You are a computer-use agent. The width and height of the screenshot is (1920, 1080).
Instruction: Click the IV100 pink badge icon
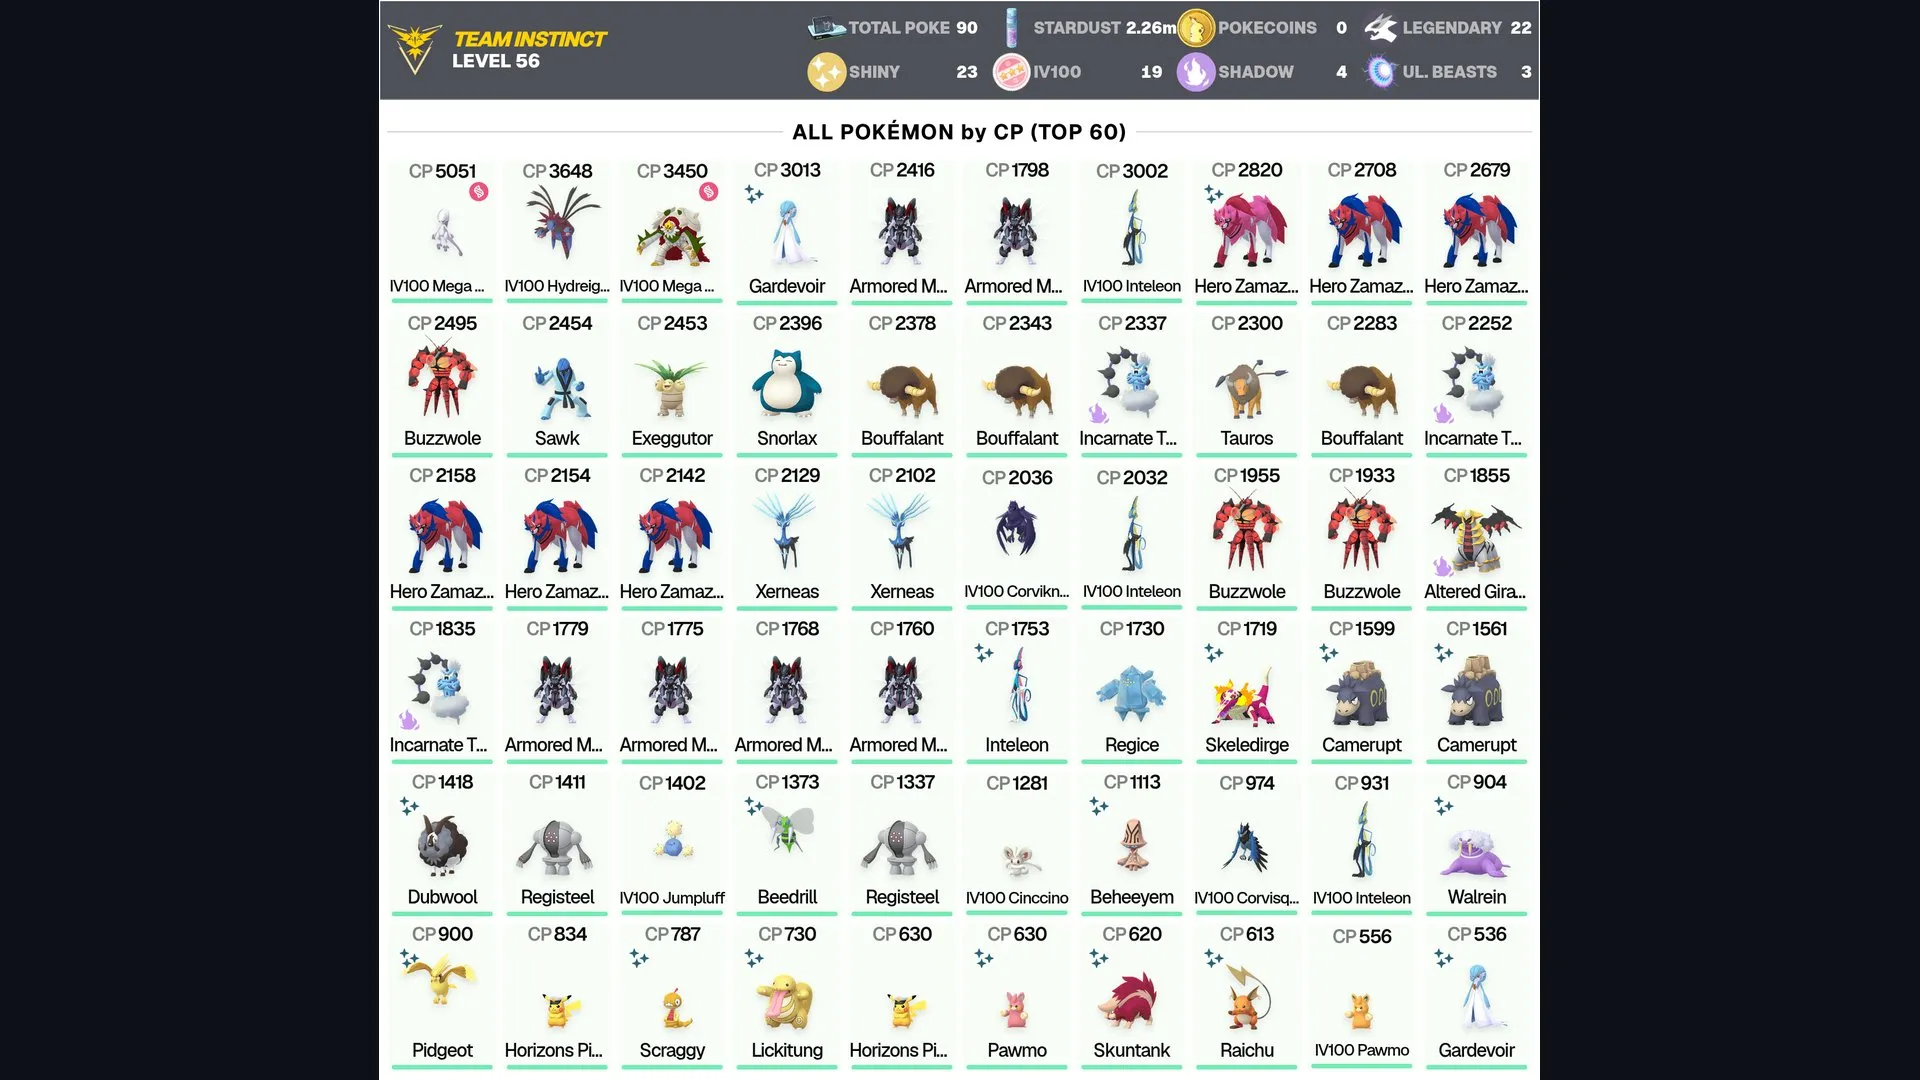point(1011,72)
